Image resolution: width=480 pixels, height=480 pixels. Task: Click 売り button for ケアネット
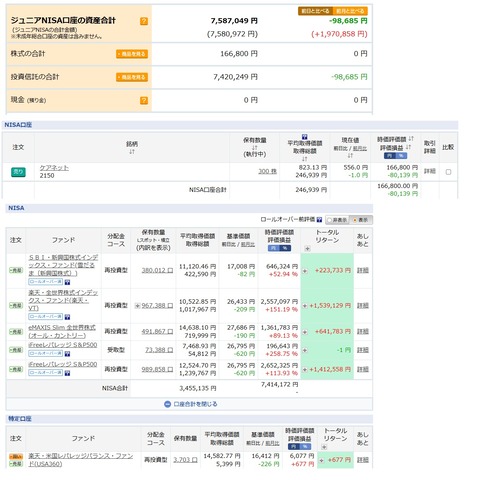[x=18, y=172]
